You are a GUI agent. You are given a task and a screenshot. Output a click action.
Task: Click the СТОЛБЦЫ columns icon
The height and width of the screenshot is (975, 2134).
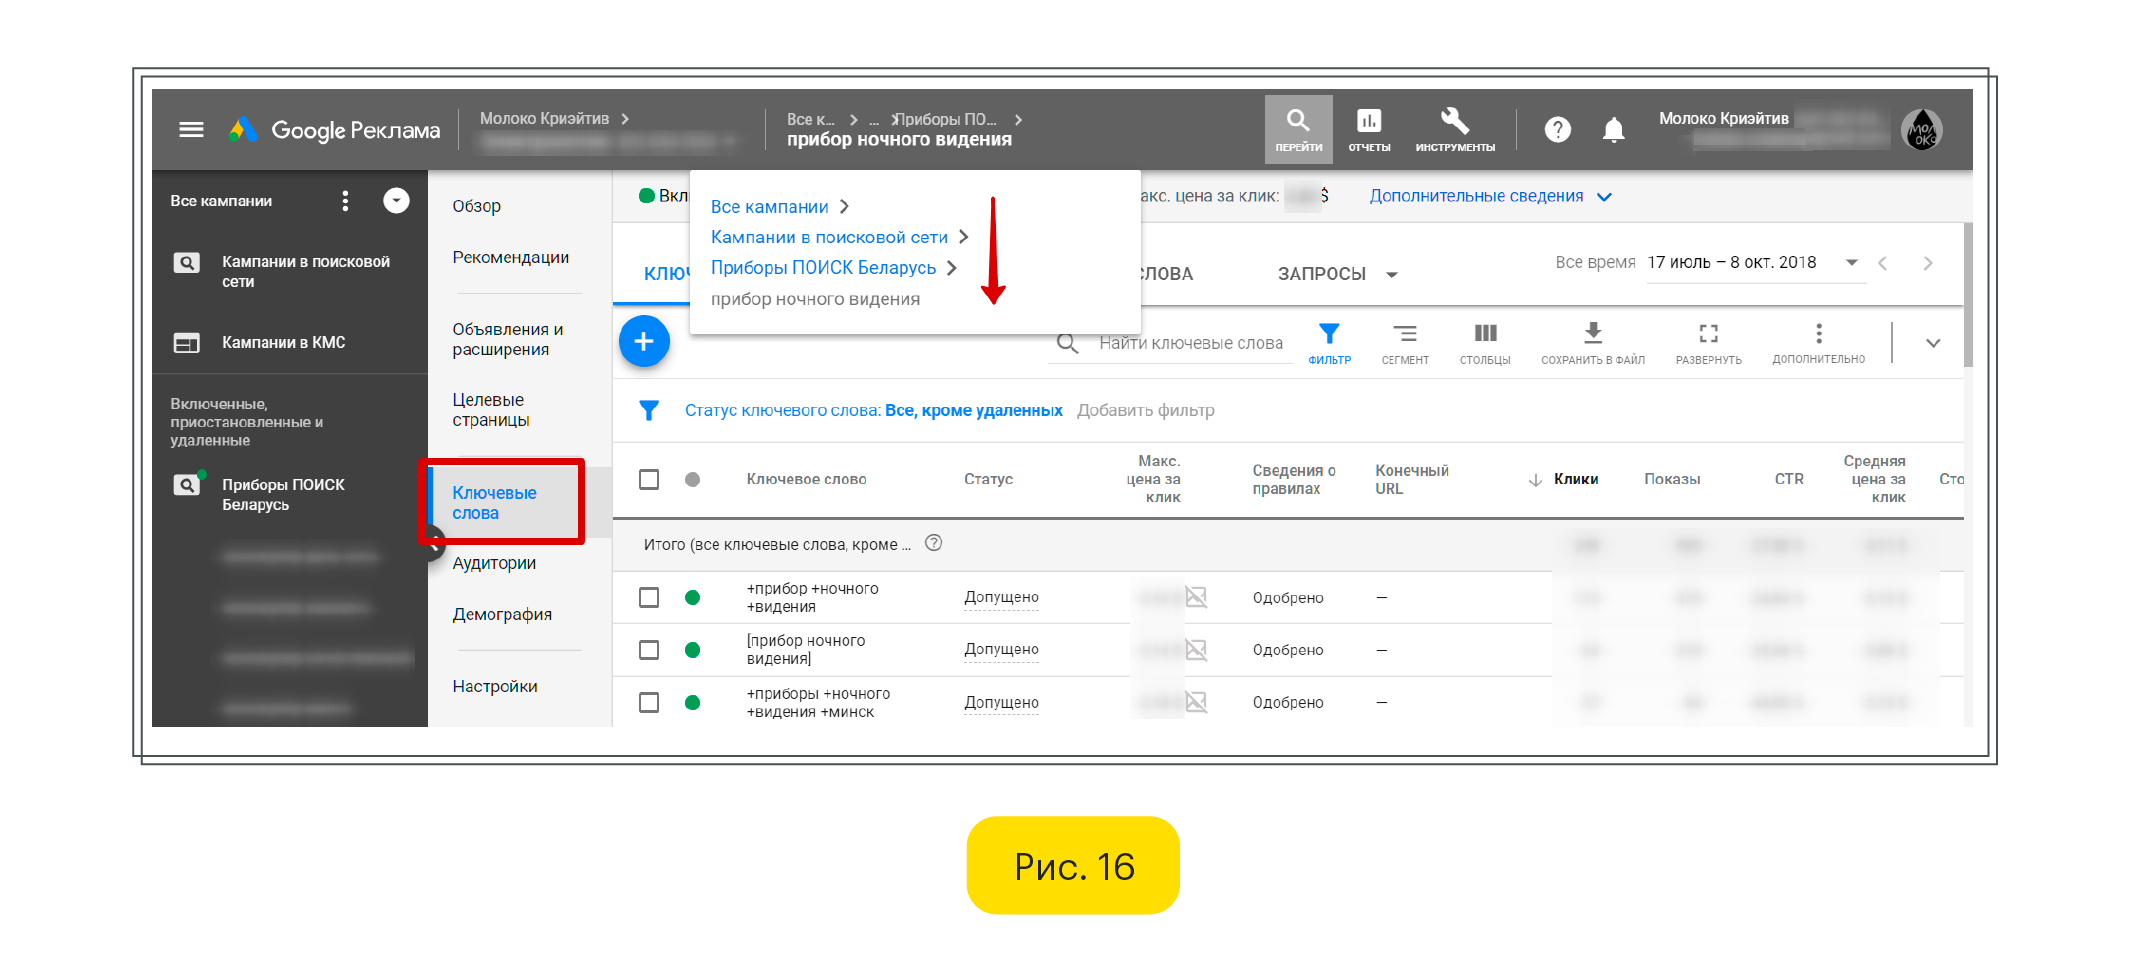[x=1485, y=342]
